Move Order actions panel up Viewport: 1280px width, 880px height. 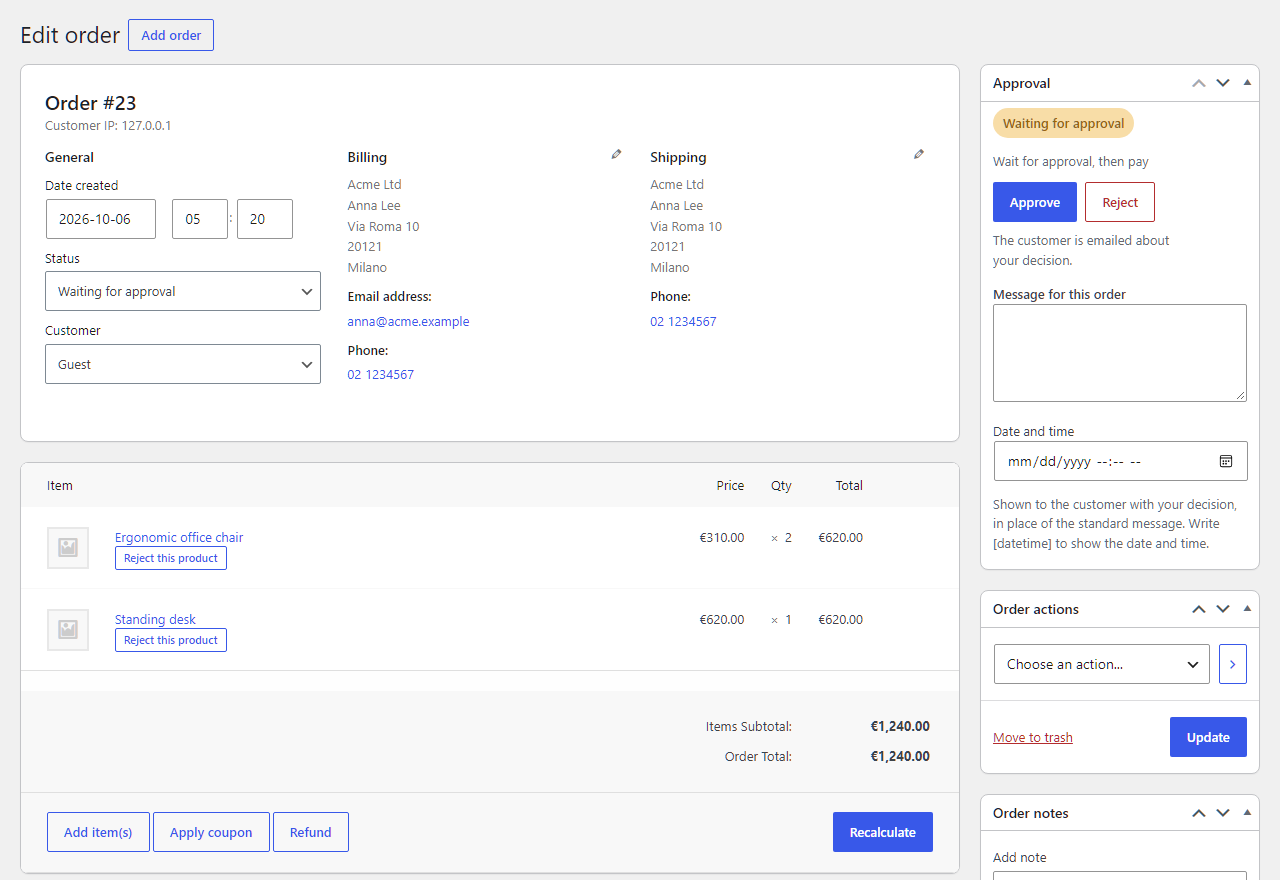[1199, 609]
